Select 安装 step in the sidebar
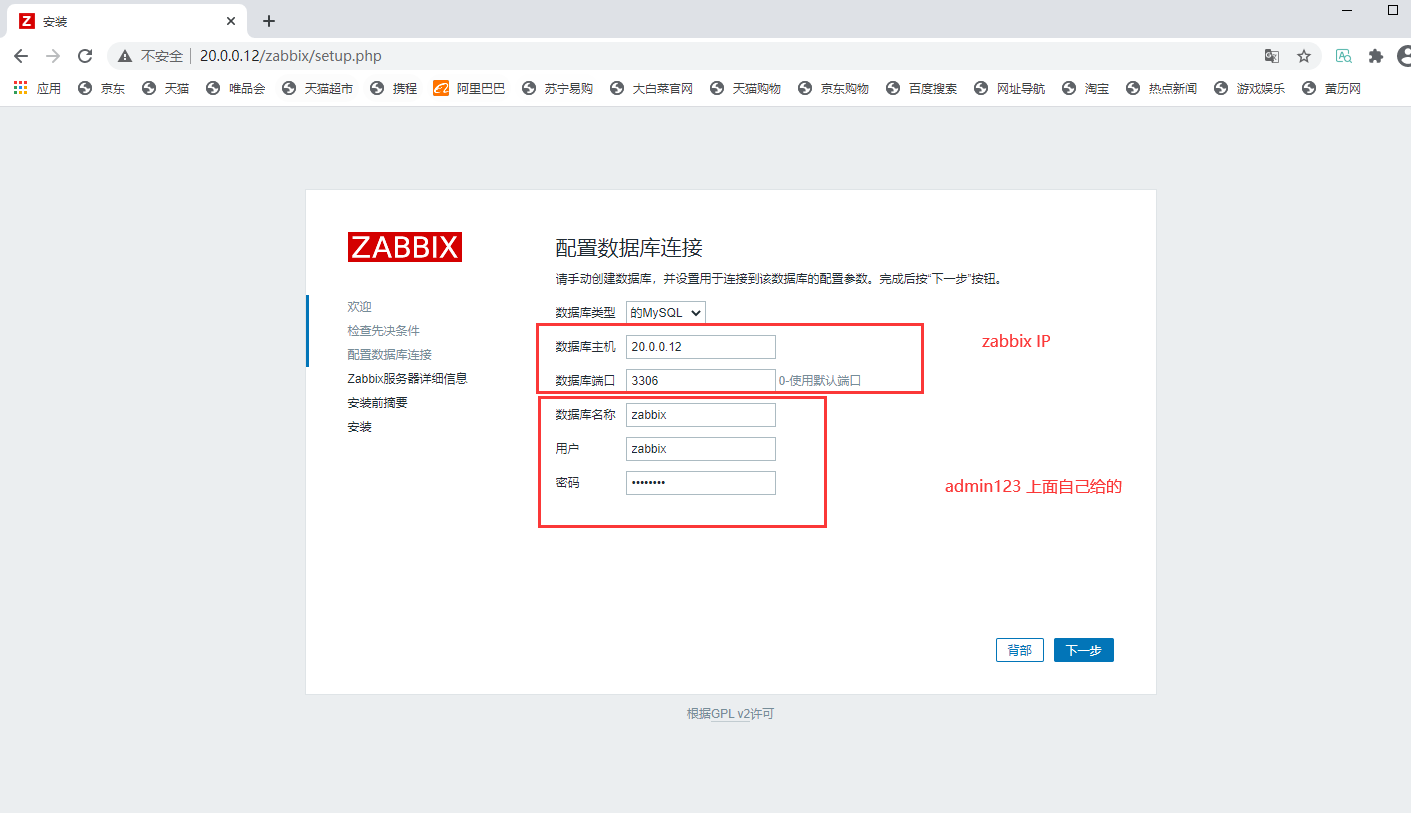 pos(359,427)
